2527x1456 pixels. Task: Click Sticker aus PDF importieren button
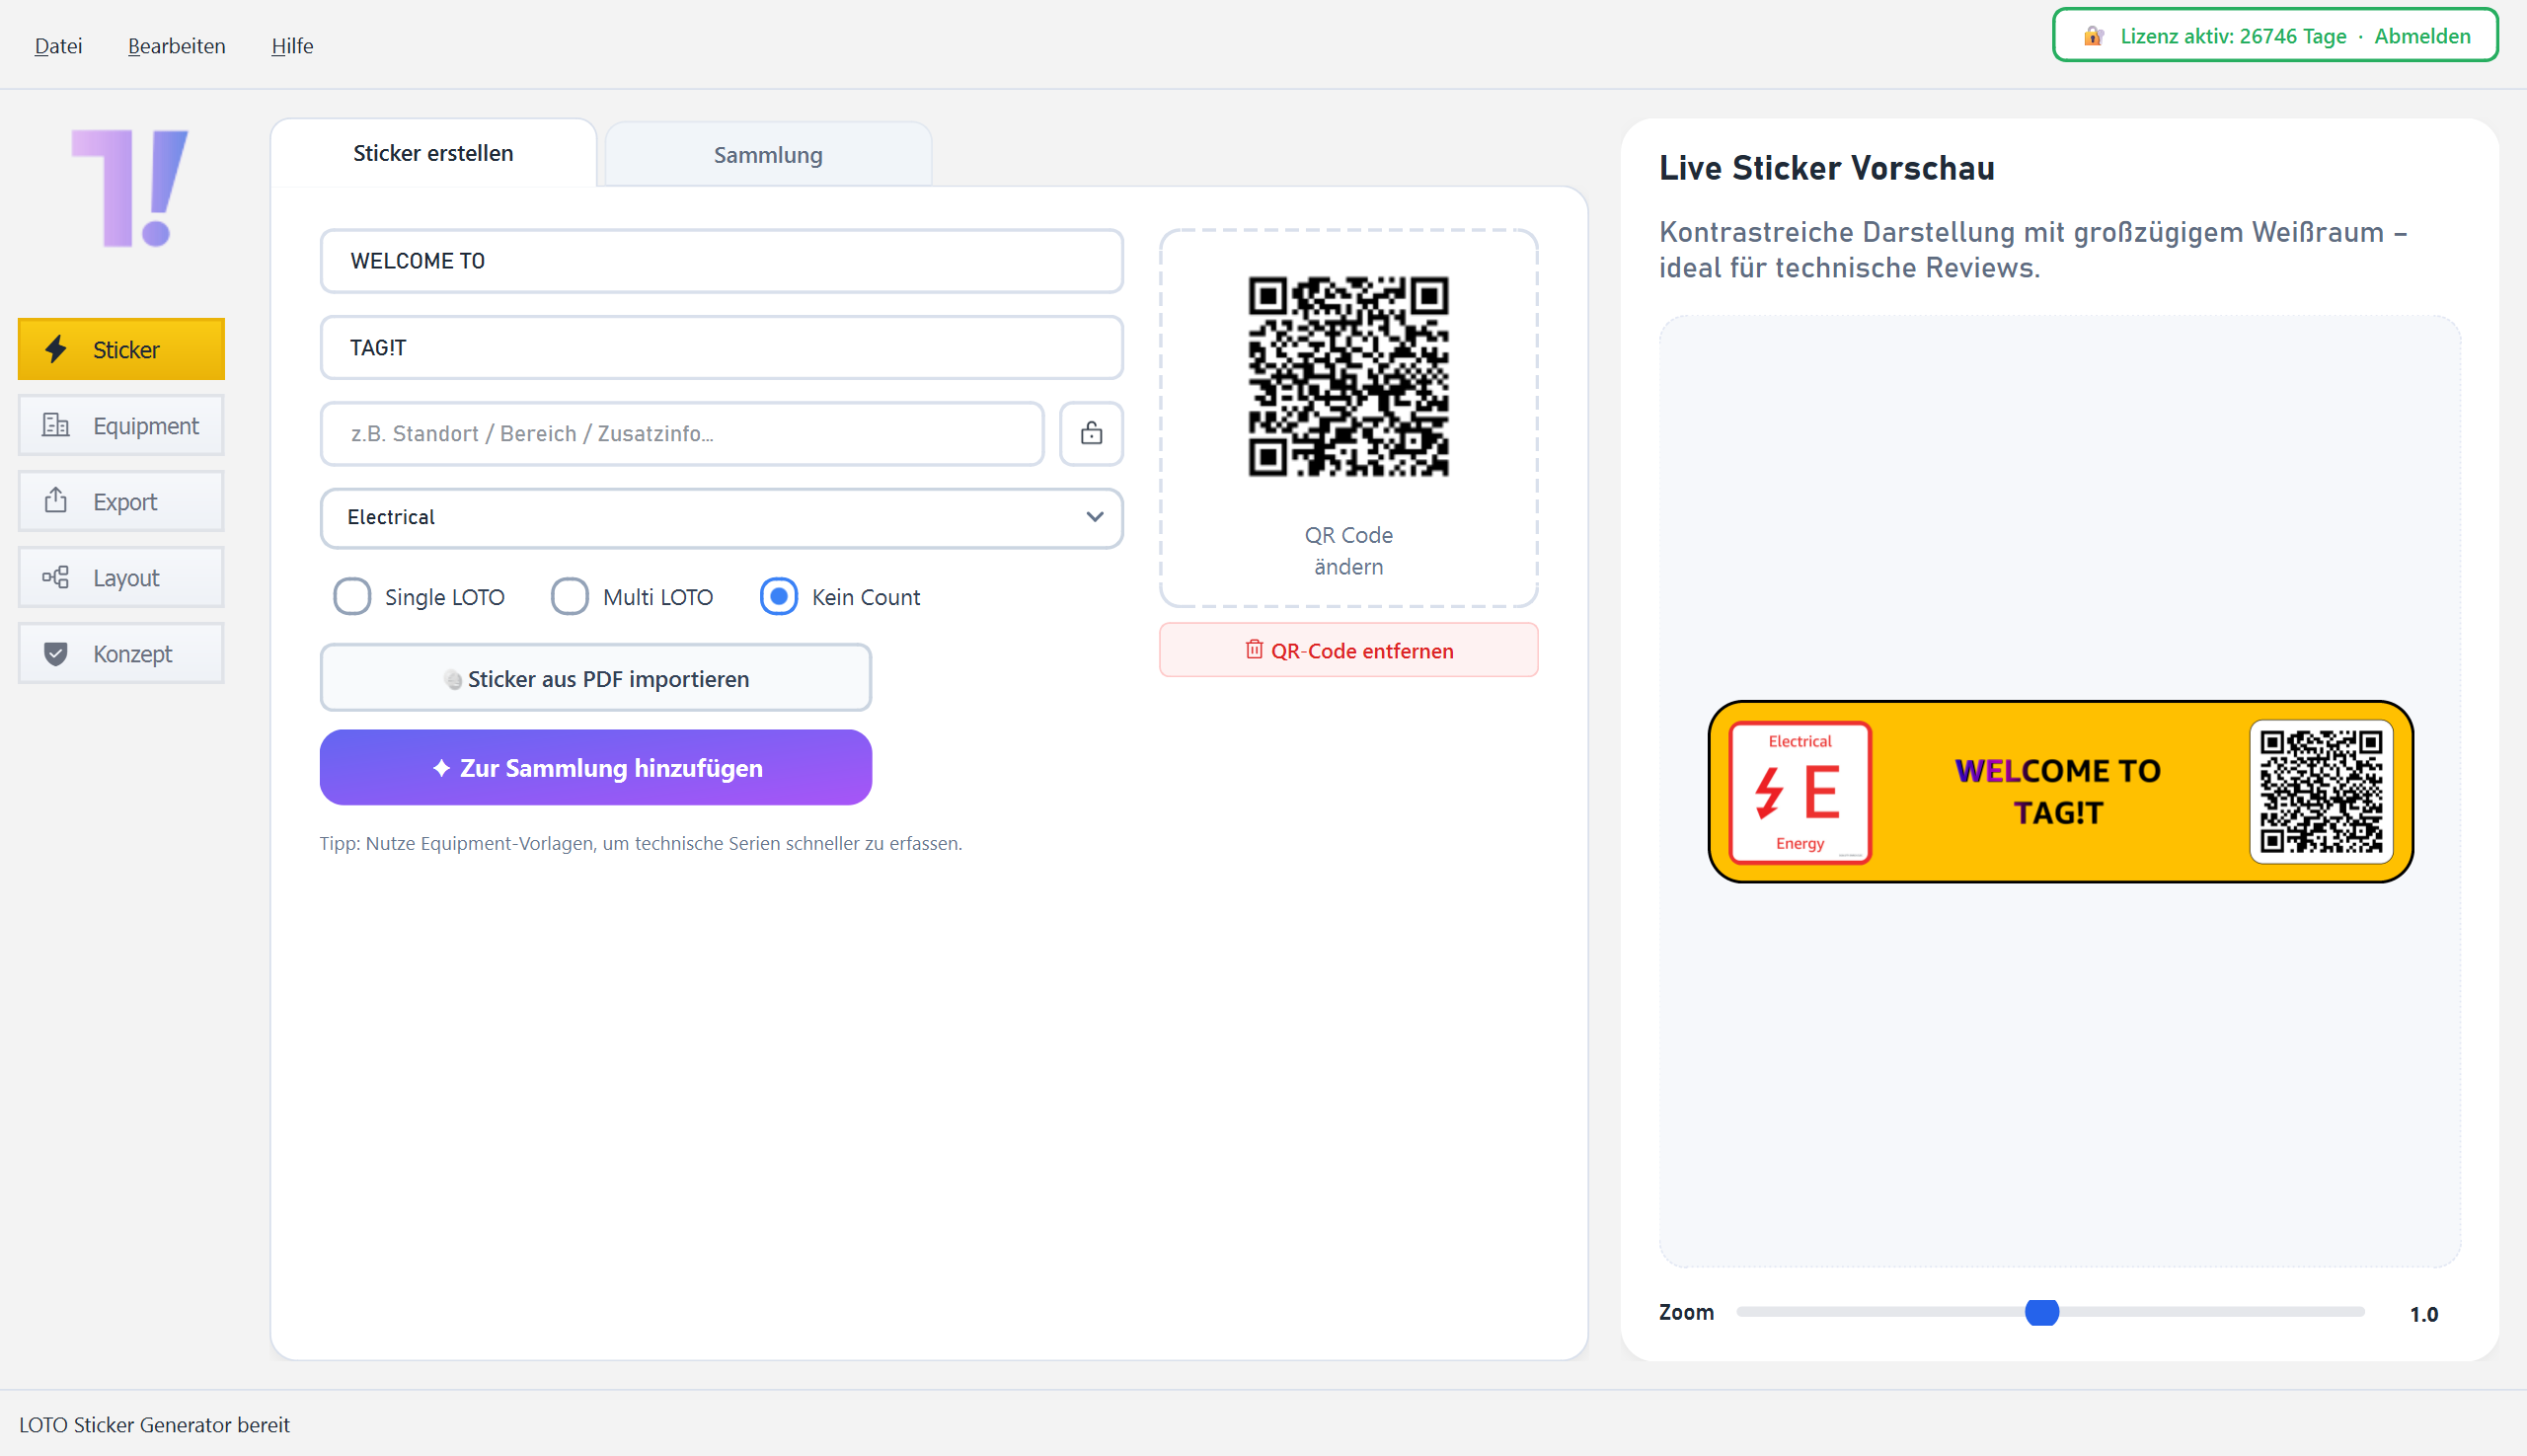pyautogui.click(x=596, y=678)
